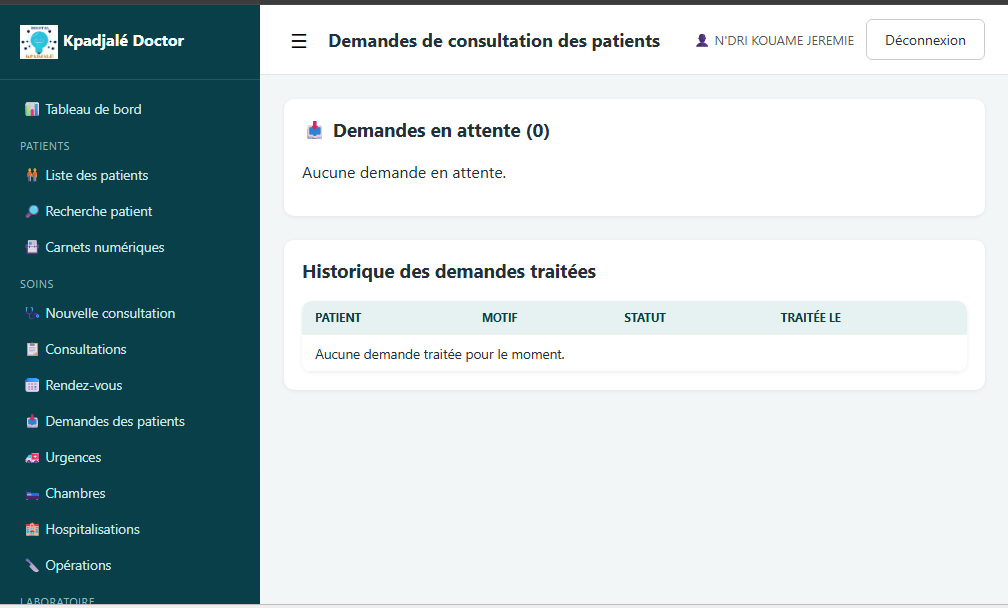Click the PATIENT column header
The image size is (1008, 608).
pos(338,317)
